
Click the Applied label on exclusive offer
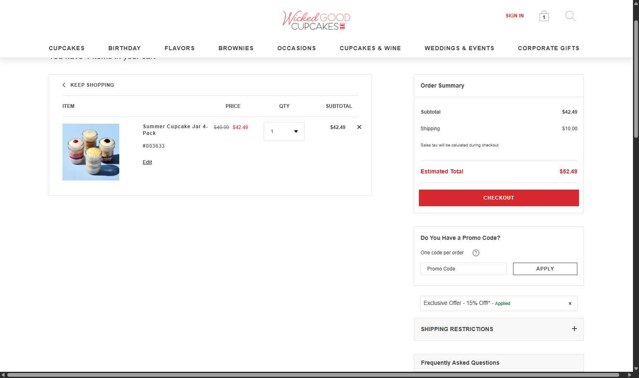[502, 303]
